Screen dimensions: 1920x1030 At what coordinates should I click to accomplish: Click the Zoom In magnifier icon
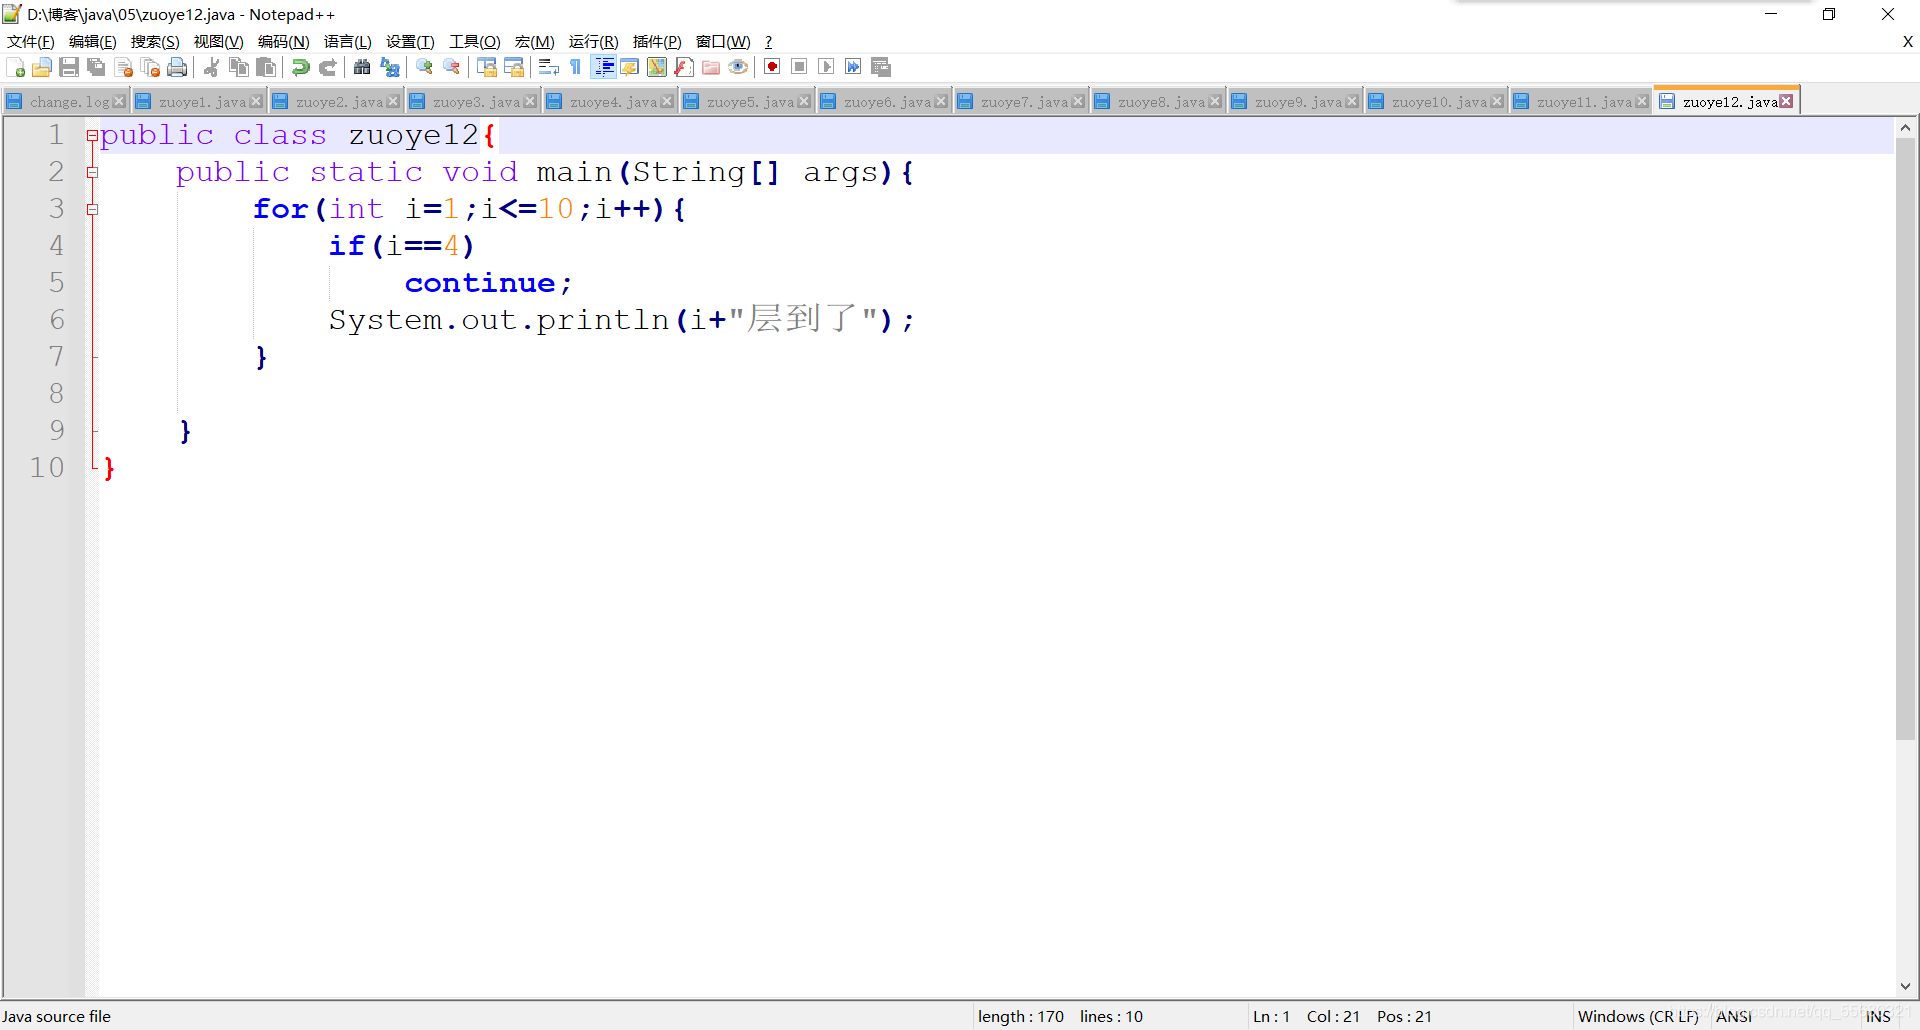click(424, 67)
